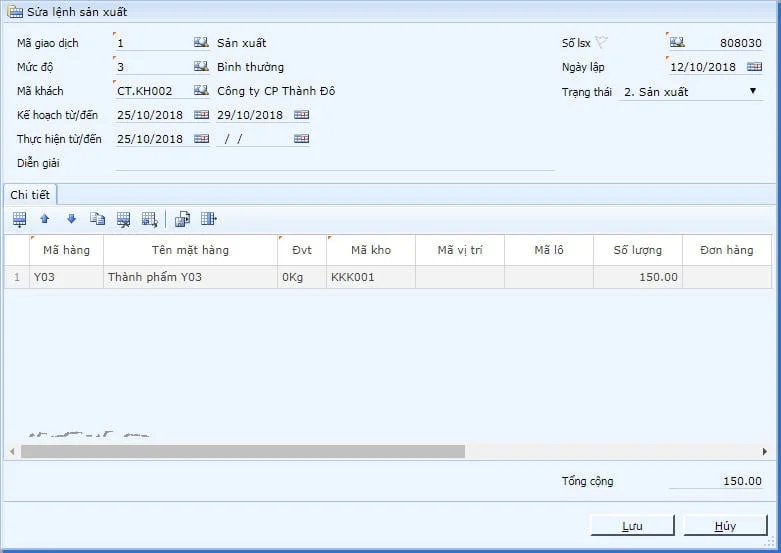781x553 pixels.
Task: Select the 0Kg unit cell
Action: tap(302, 277)
